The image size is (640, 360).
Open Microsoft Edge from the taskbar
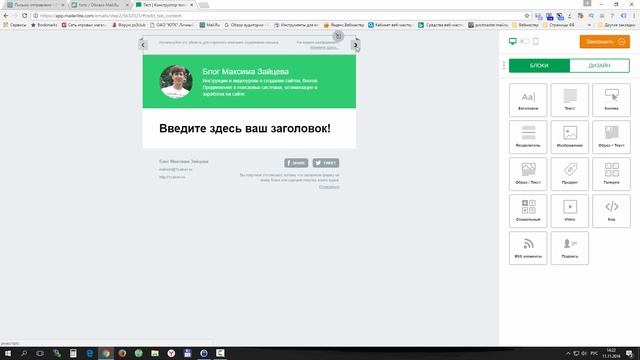click(x=89, y=353)
